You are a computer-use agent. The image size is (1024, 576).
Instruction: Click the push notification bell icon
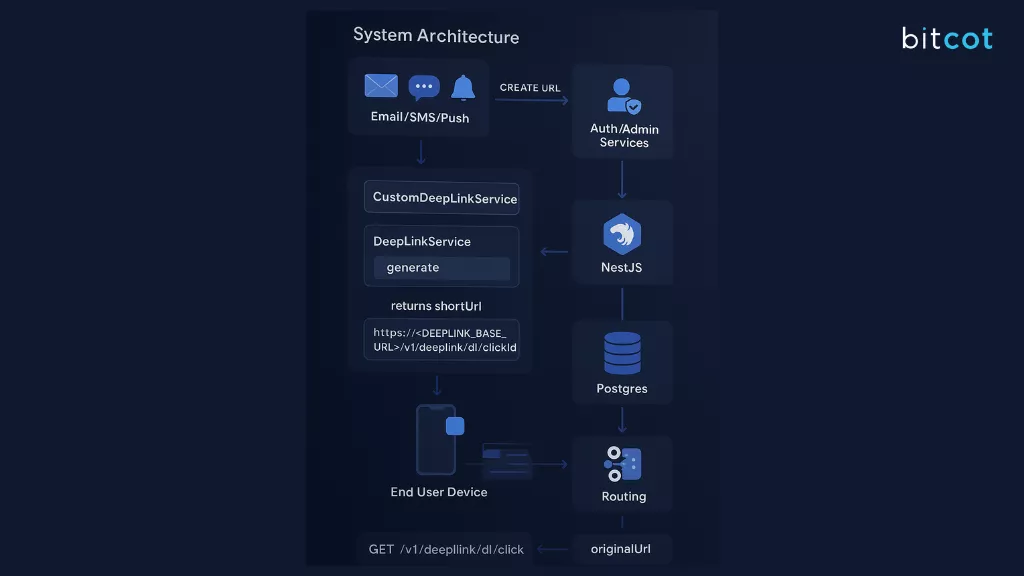click(462, 87)
